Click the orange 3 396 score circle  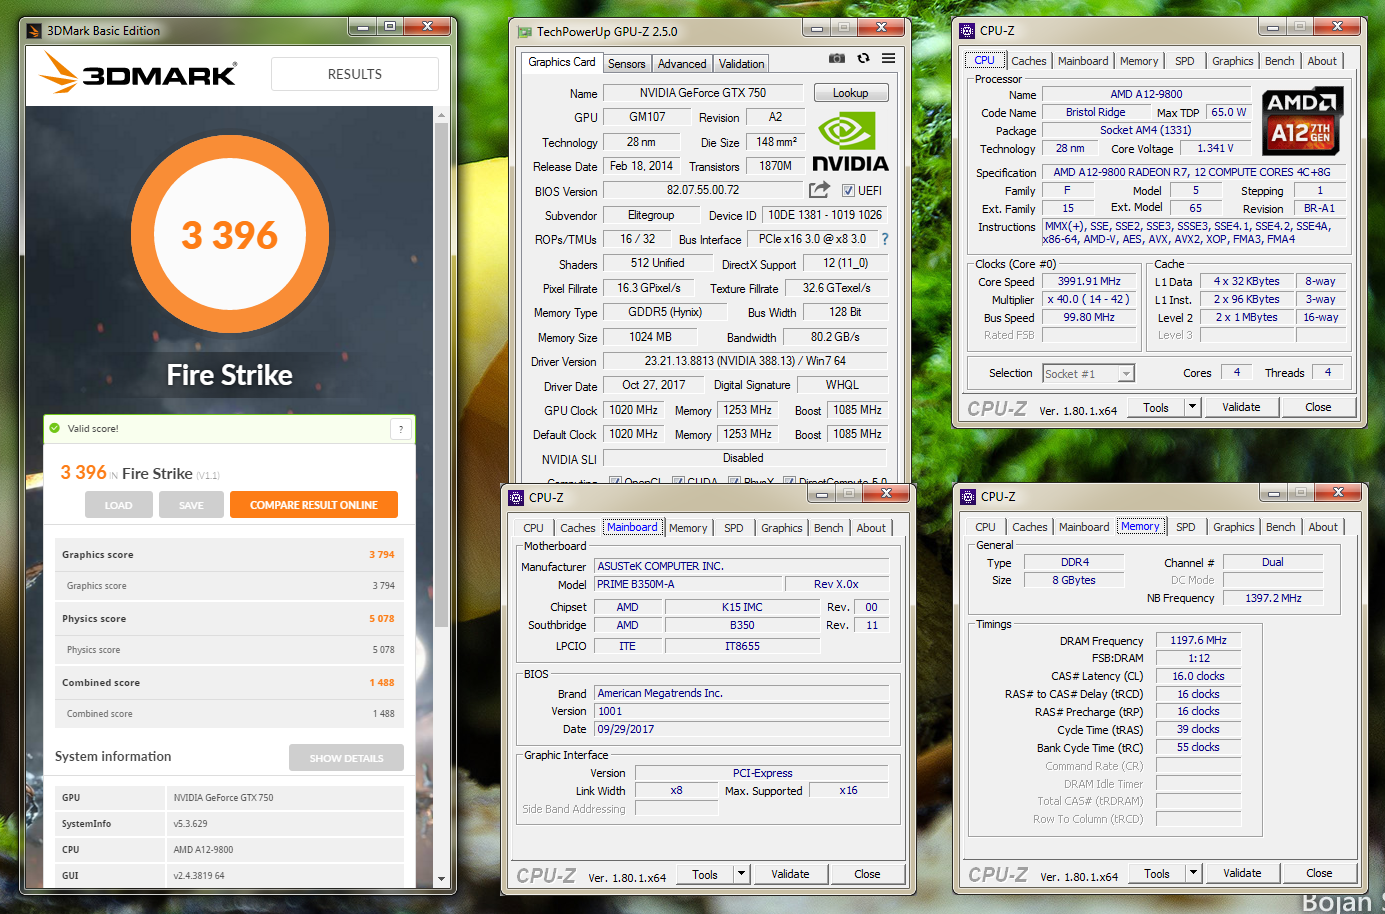pyautogui.click(x=230, y=235)
